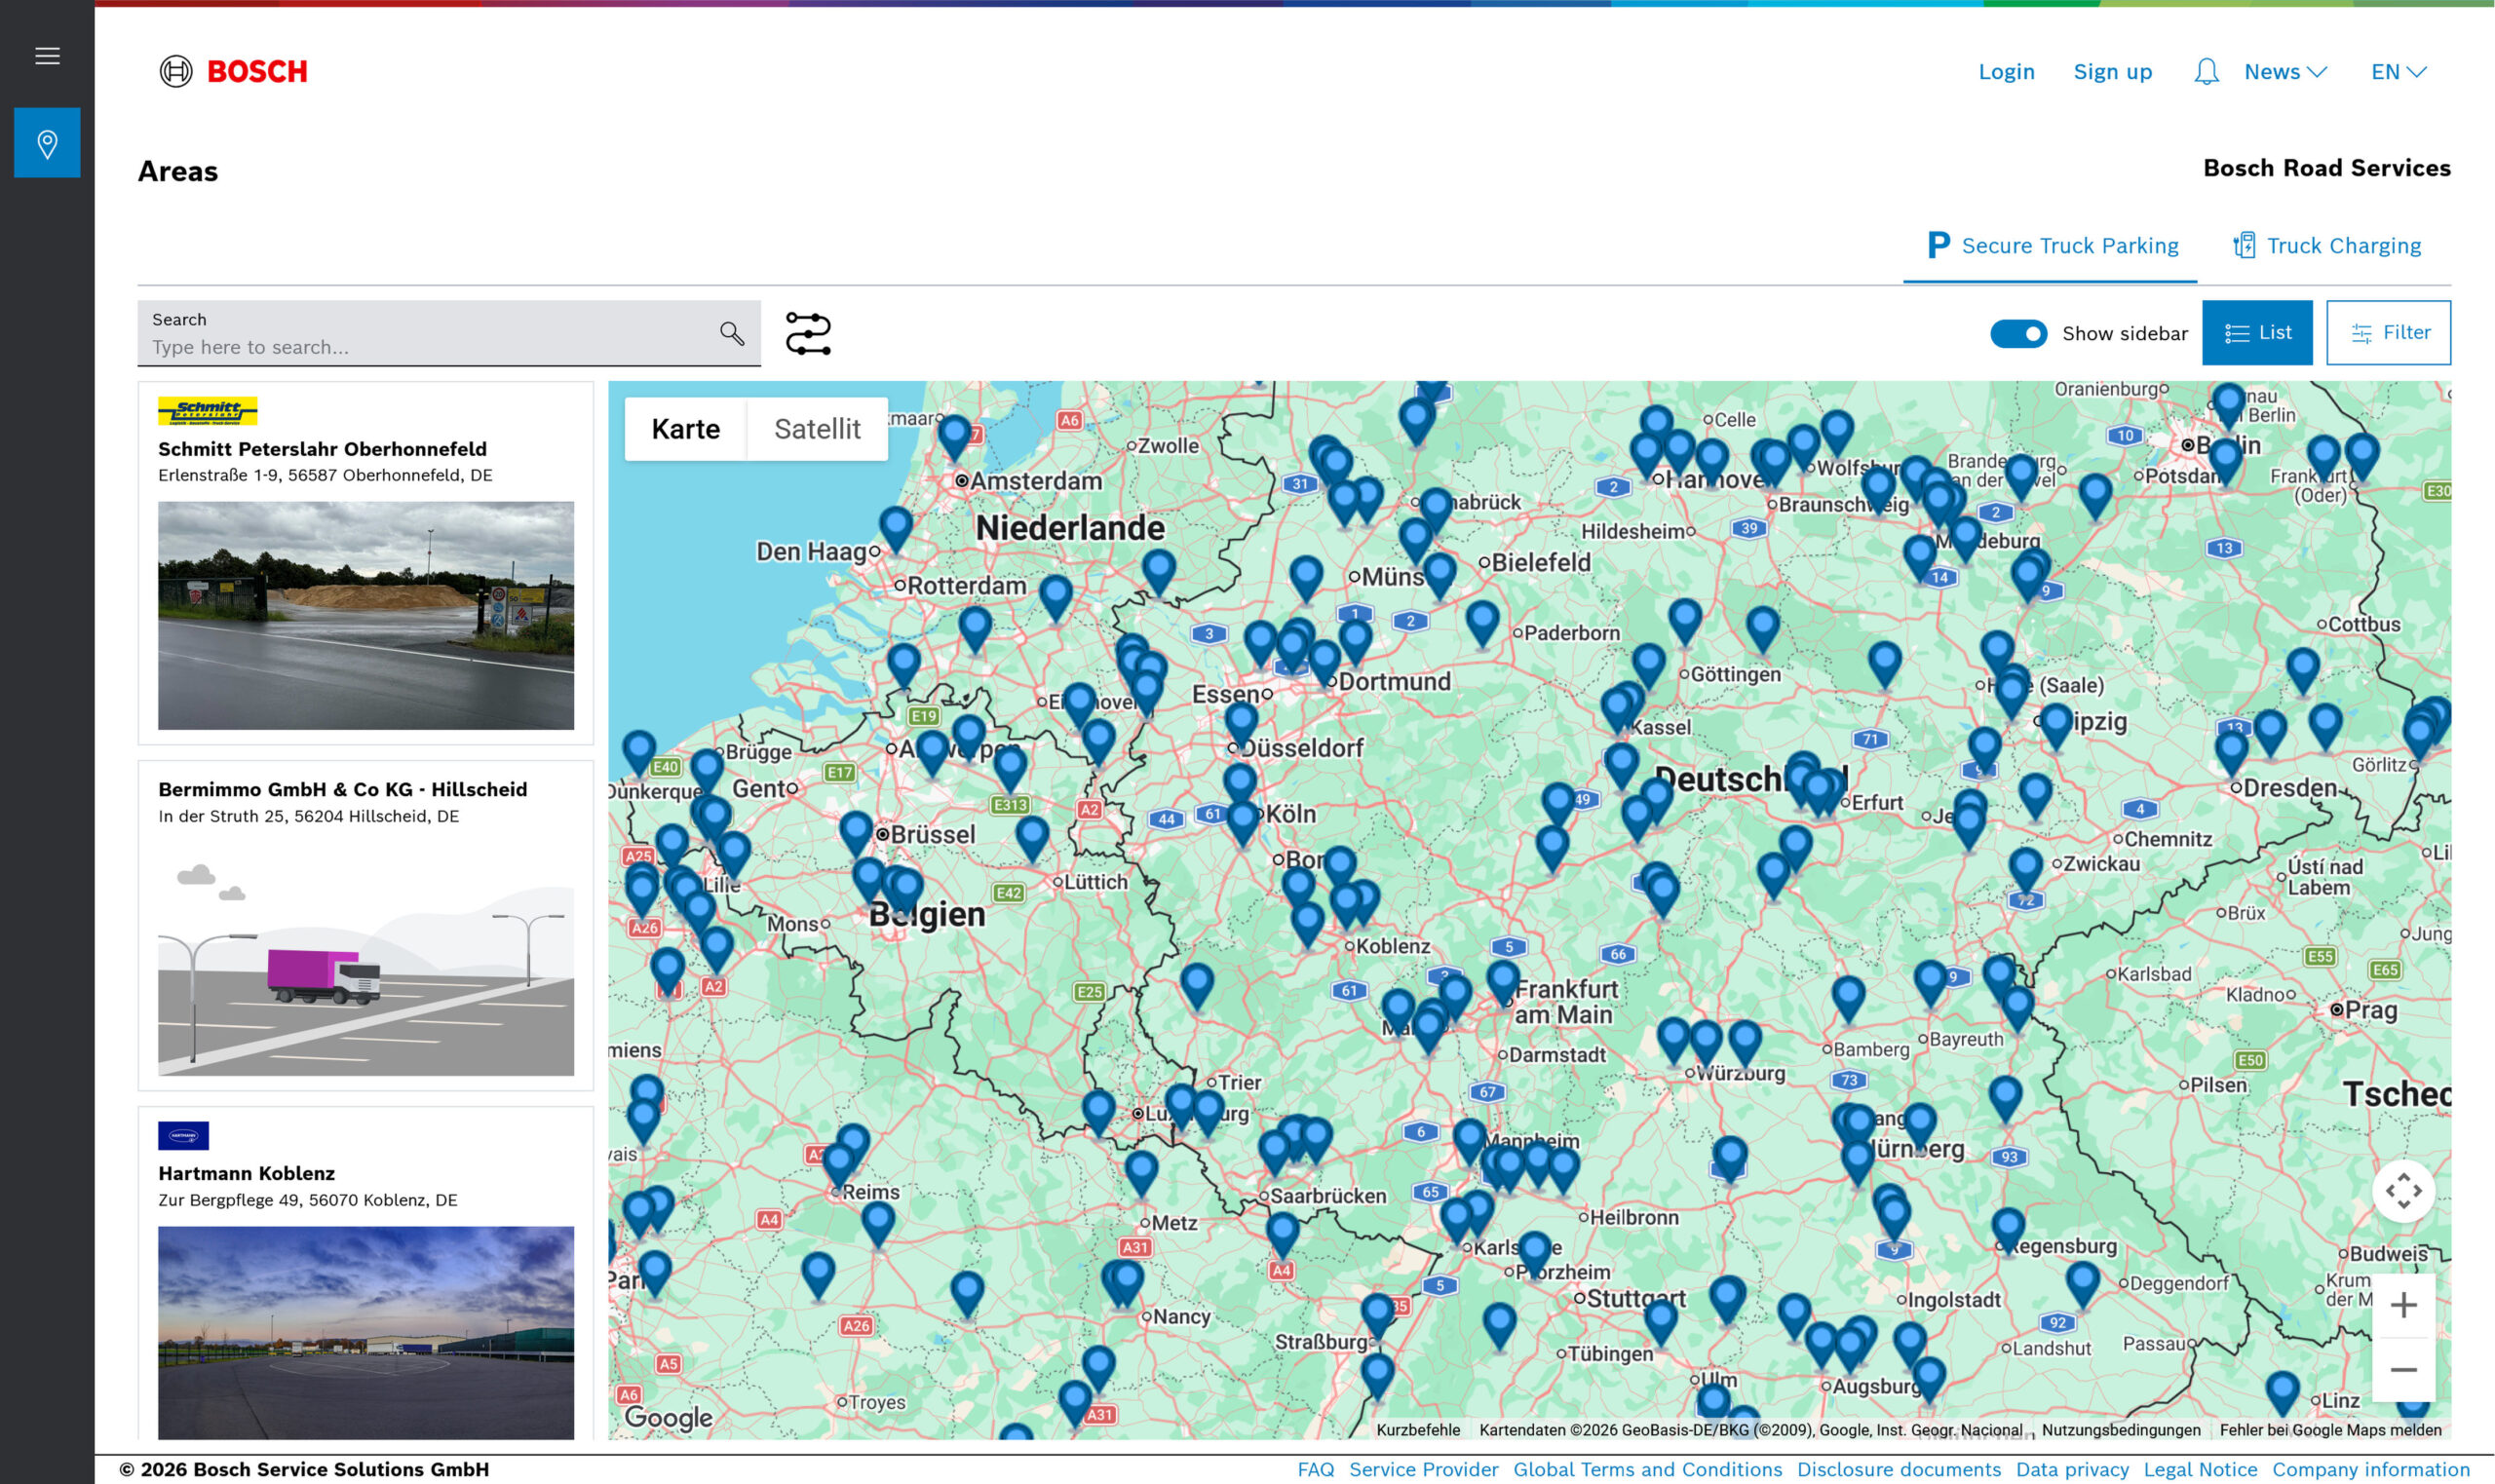Click Fehler bei Google Maps melden
The image size is (2495, 1484).
pyautogui.click(x=2330, y=1430)
